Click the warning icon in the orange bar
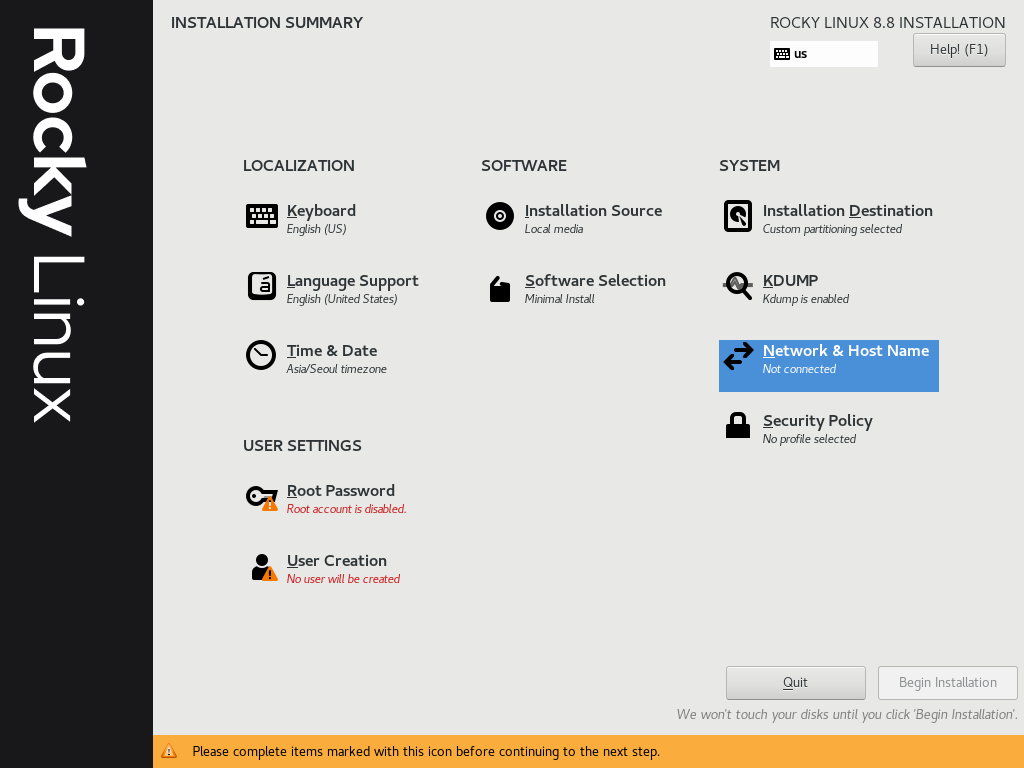The height and width of the screenshot is (768, 1024). (x=169, y=751)
